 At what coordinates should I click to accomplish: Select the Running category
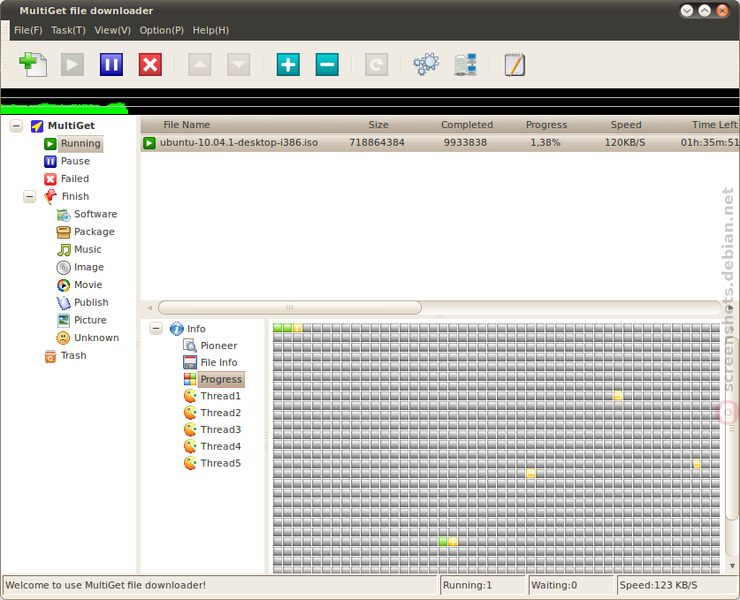point(81,144)
